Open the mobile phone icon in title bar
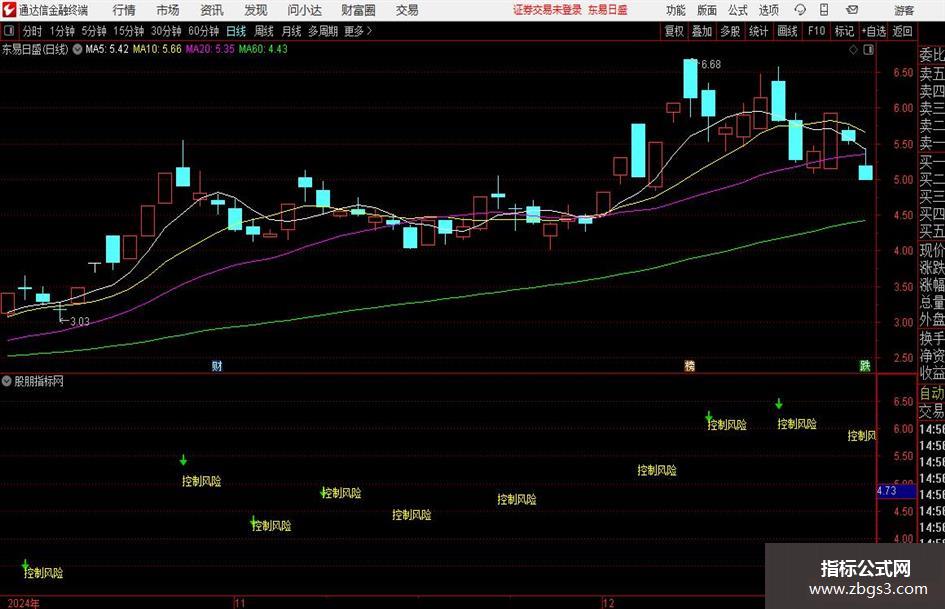This screenshot has width=945, height=609. click(x=824, y=10)
